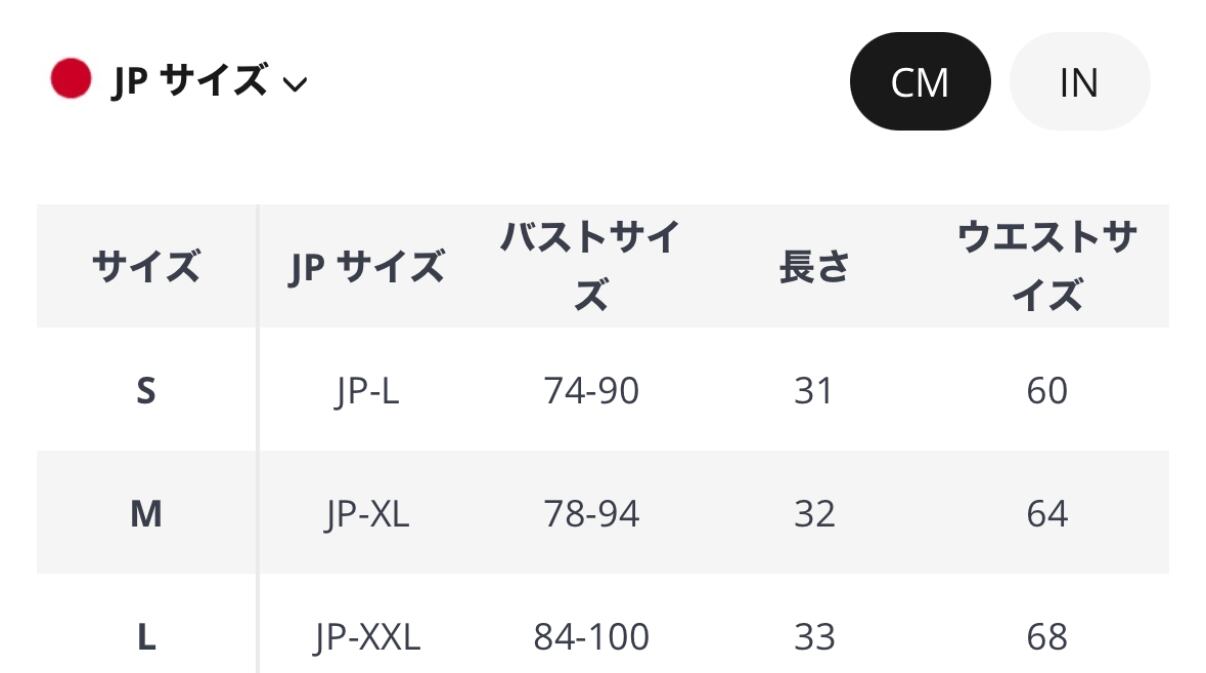The width and height of the screenshot is (1206, 673).
Task: Click the JP-L size cell
Action: pos(366,390)
